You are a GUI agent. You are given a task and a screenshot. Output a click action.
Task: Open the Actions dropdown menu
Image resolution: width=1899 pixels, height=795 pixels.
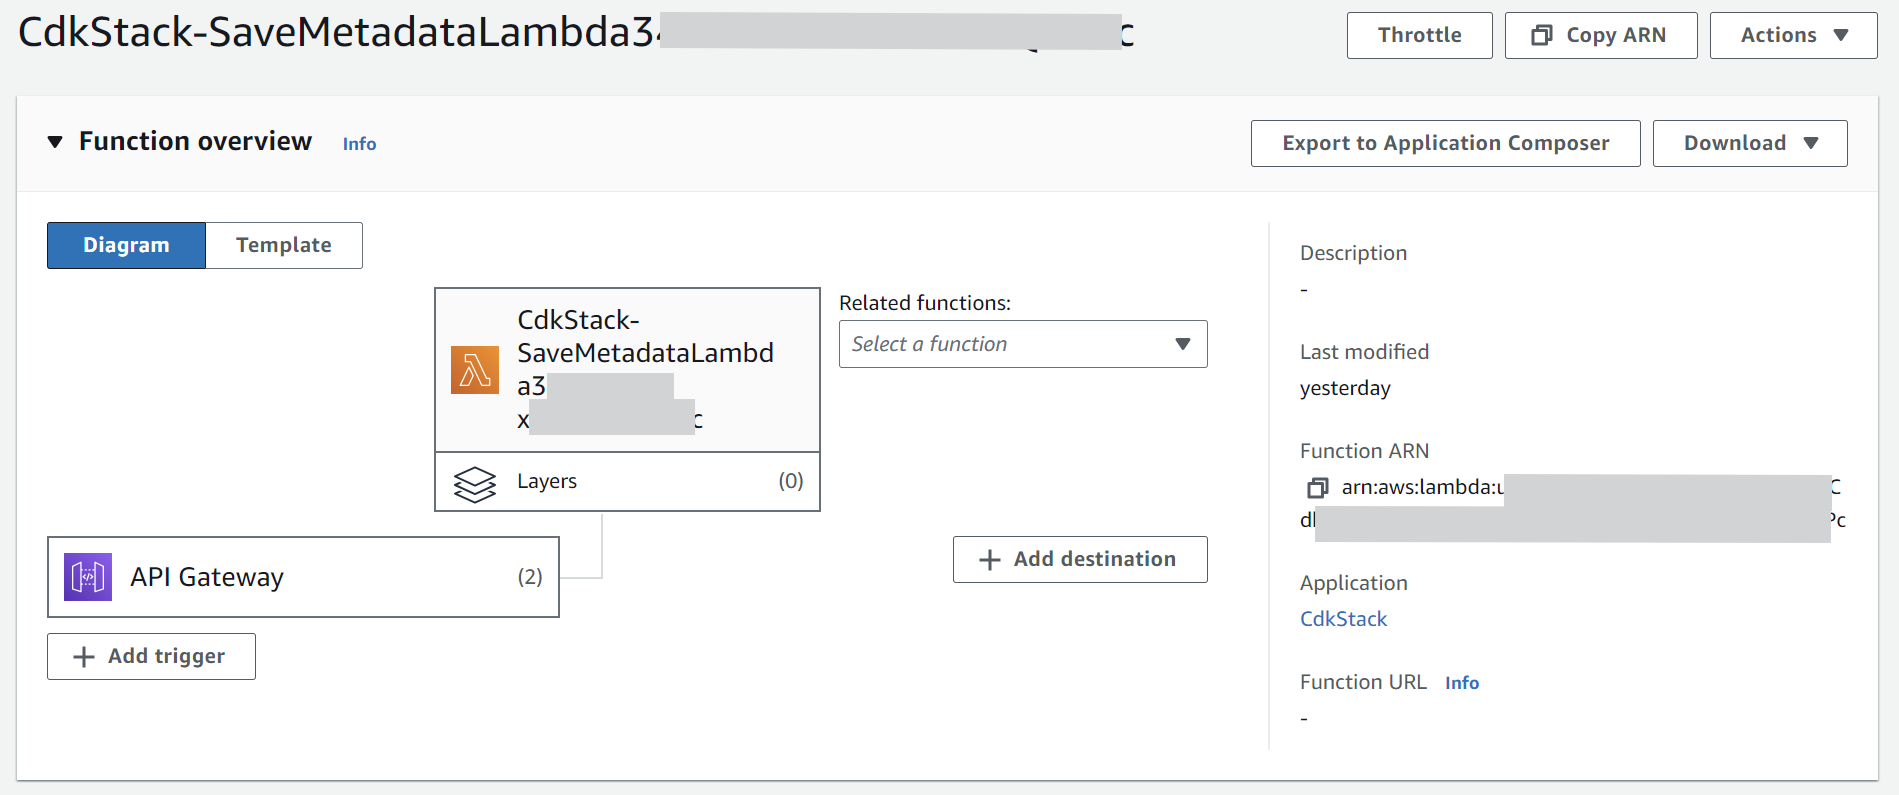click(1793, 36)
